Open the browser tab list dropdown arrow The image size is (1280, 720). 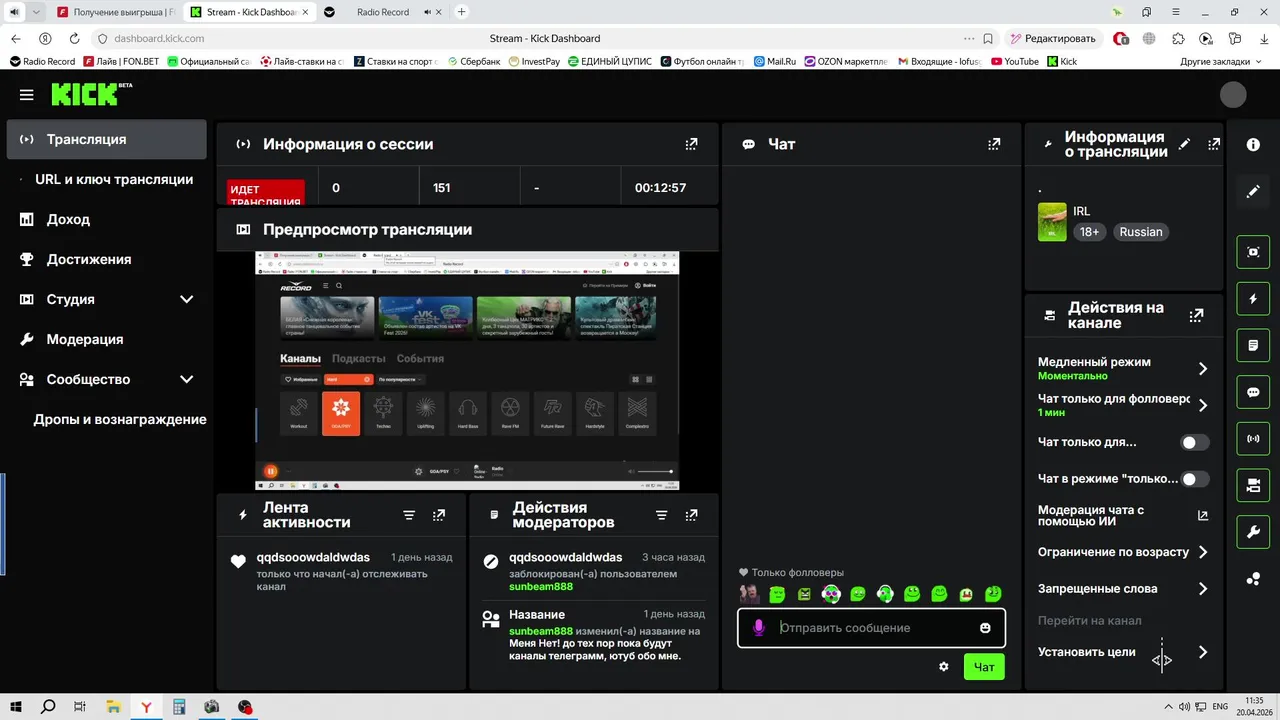tap(37, 12)
